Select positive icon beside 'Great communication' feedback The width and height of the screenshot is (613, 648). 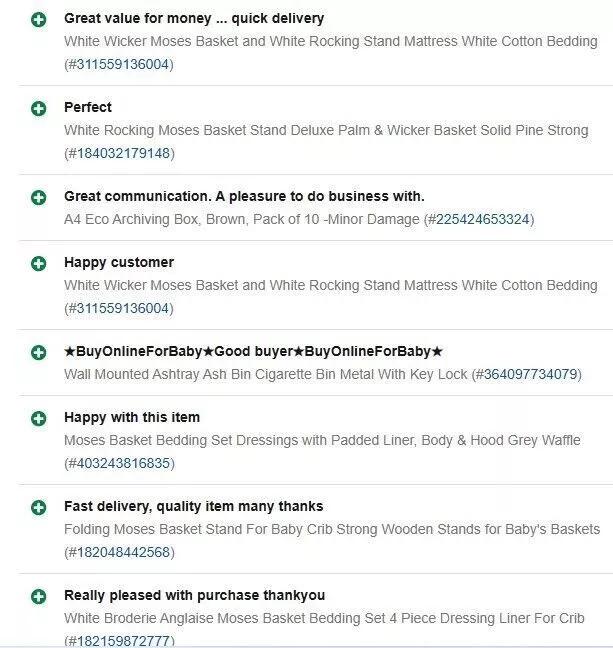(x=39, y=198)
